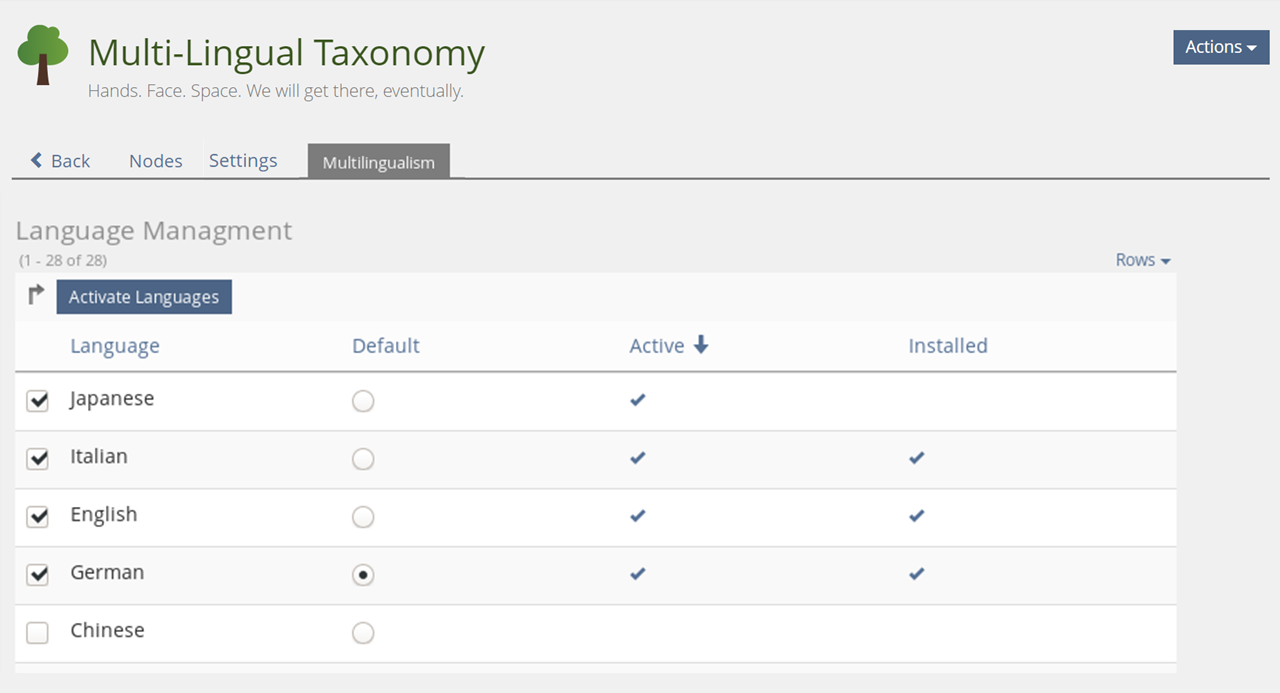Open the Actions dropdown menu
Image resolution: width=1280 pixels, height=693 pixels.
pos(1220,47)
